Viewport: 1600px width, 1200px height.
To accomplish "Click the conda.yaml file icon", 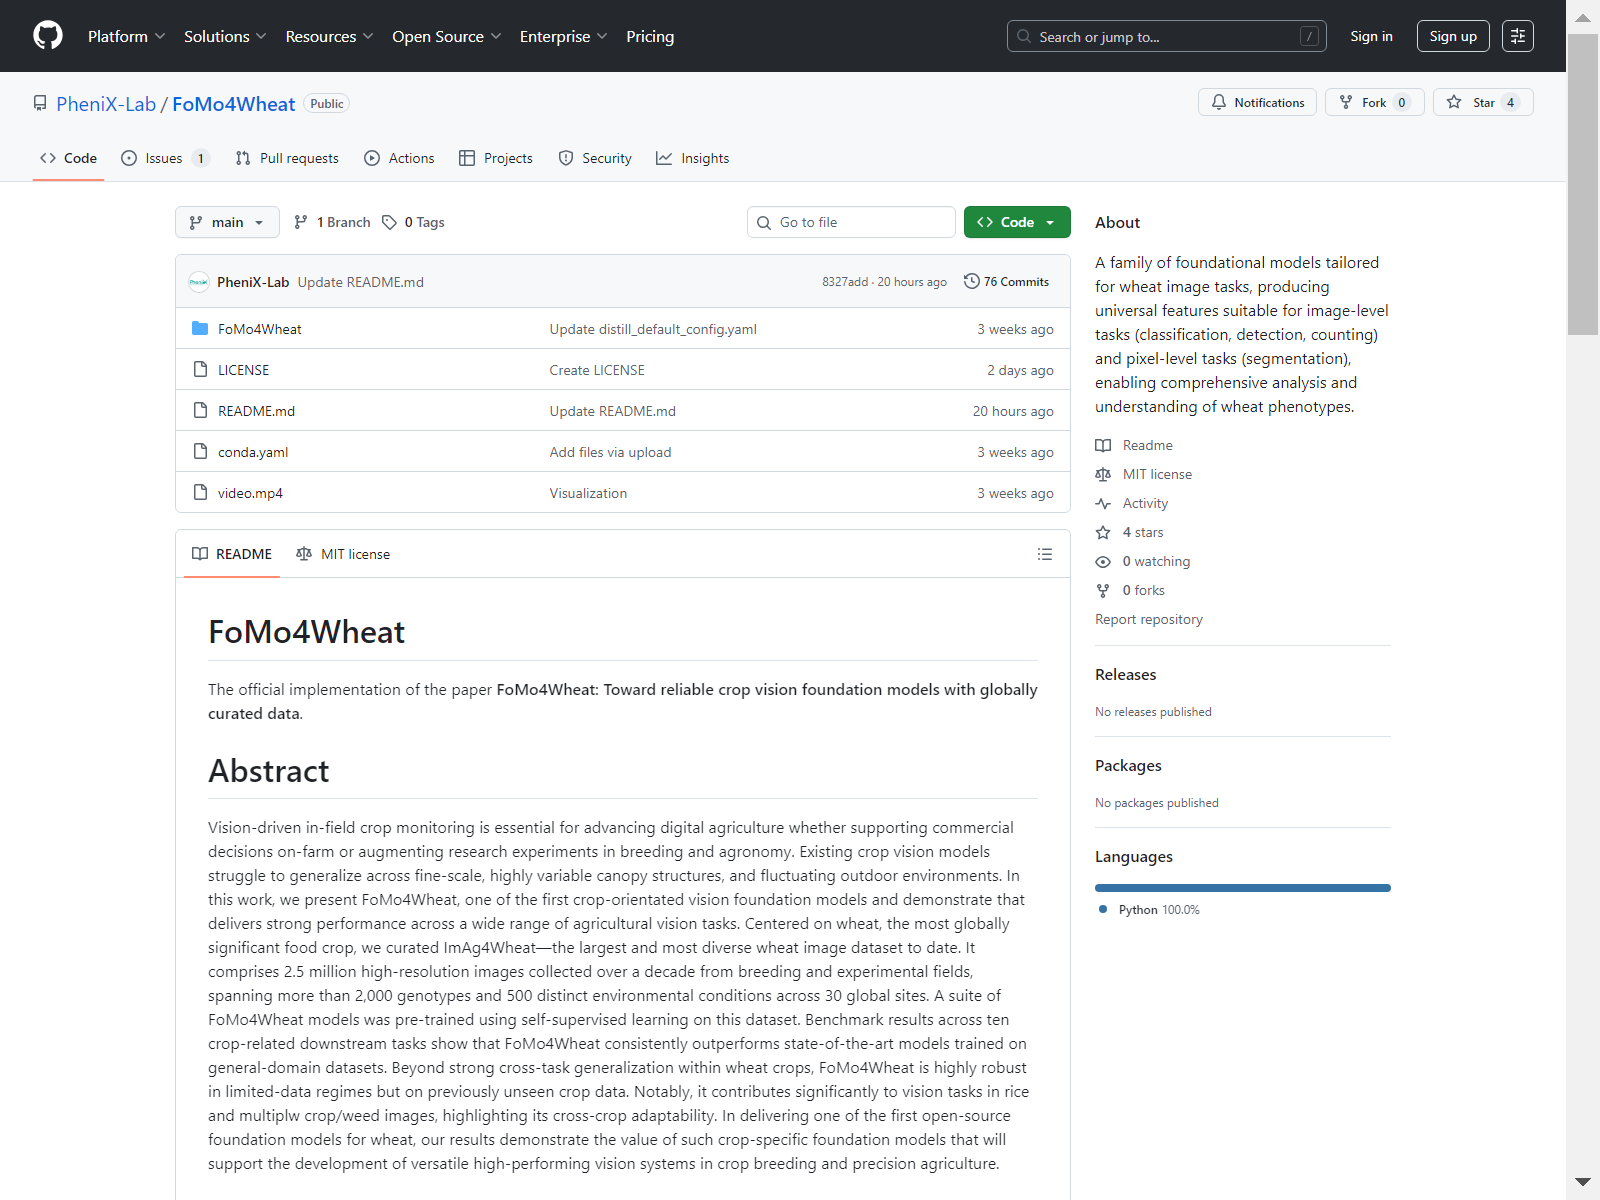I will [200, 452].
